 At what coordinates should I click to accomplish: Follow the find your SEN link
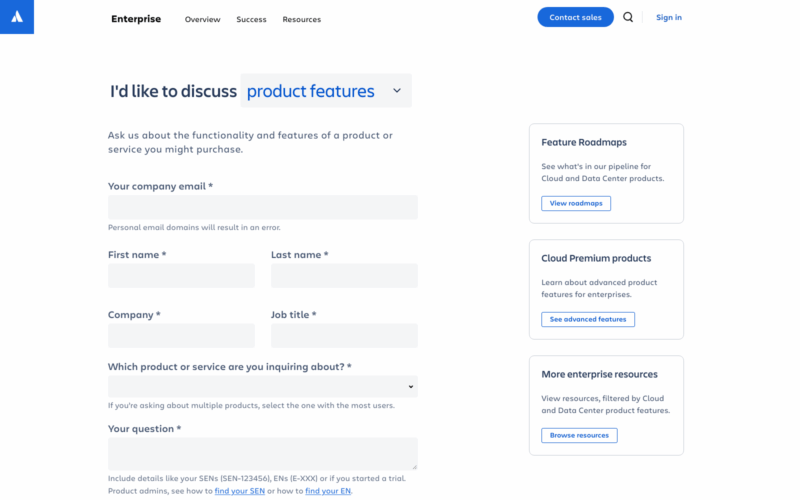(x=240, y=491)
